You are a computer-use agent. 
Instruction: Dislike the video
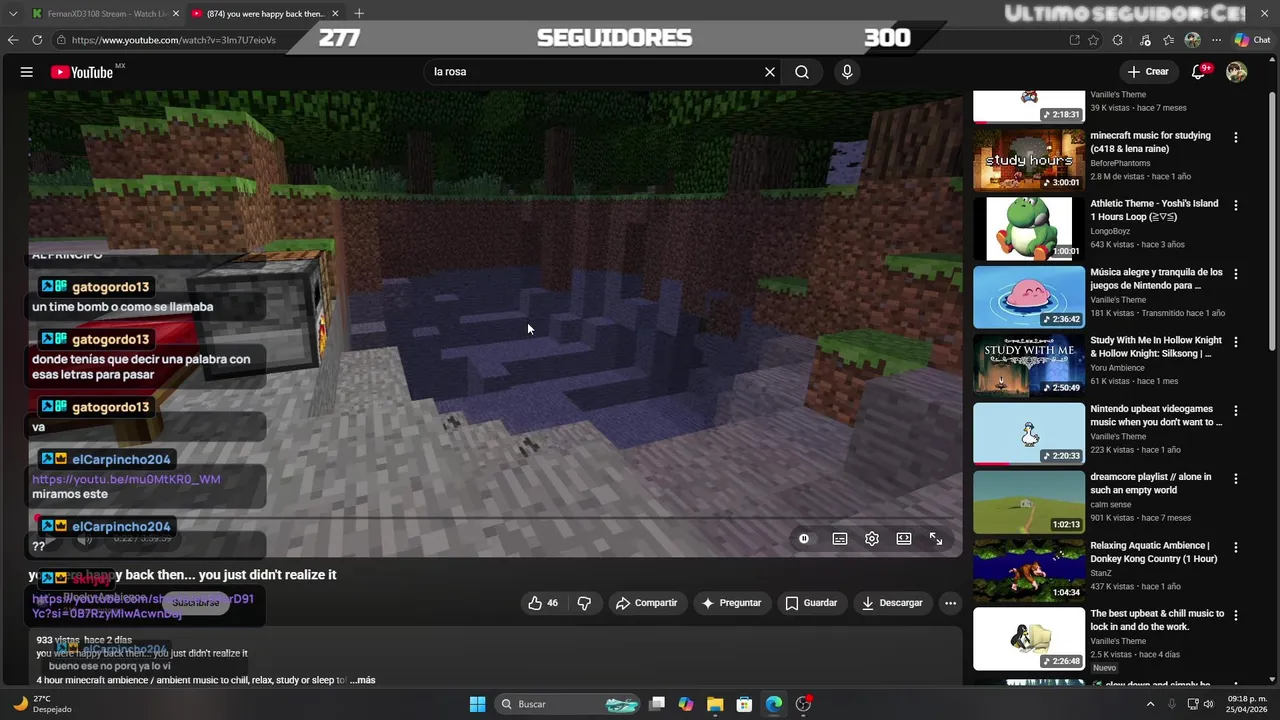584,603
